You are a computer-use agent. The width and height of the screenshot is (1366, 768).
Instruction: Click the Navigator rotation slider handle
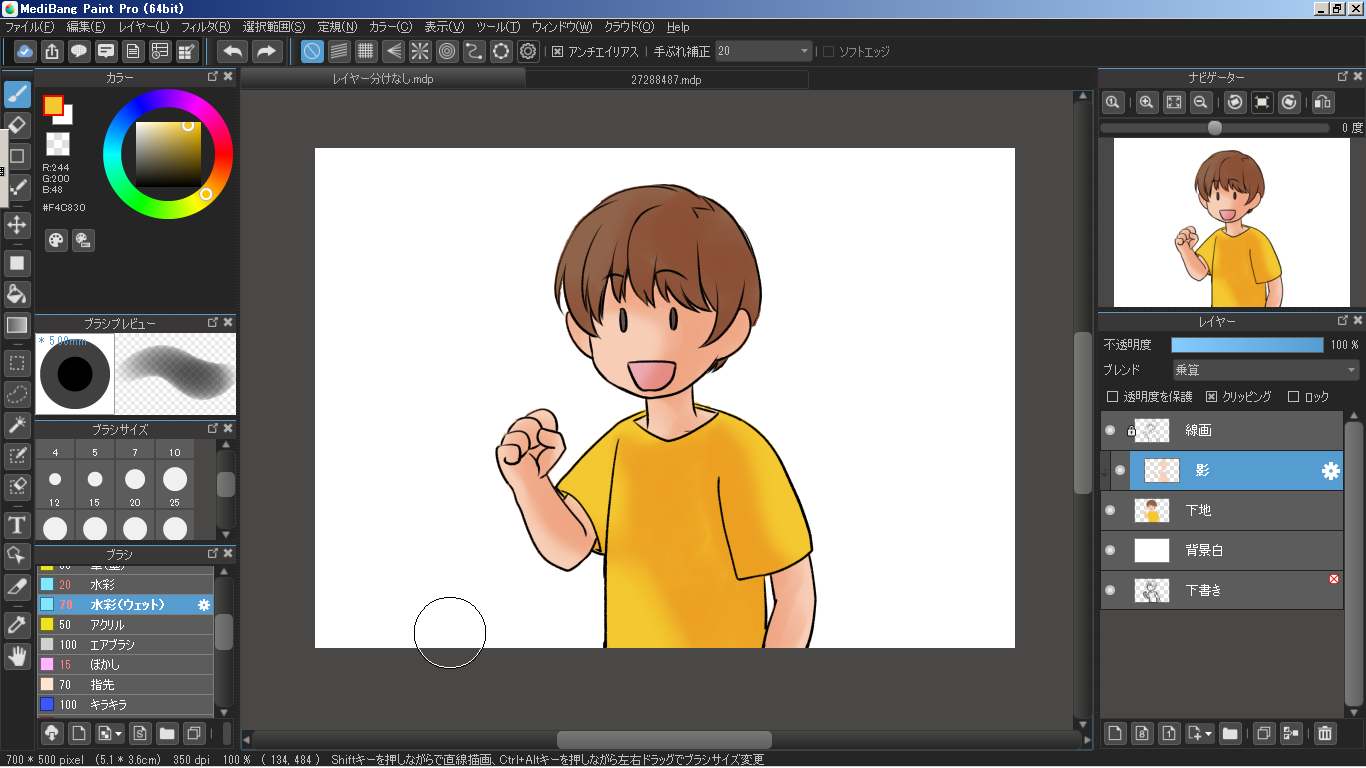(x=1215, y=128)
